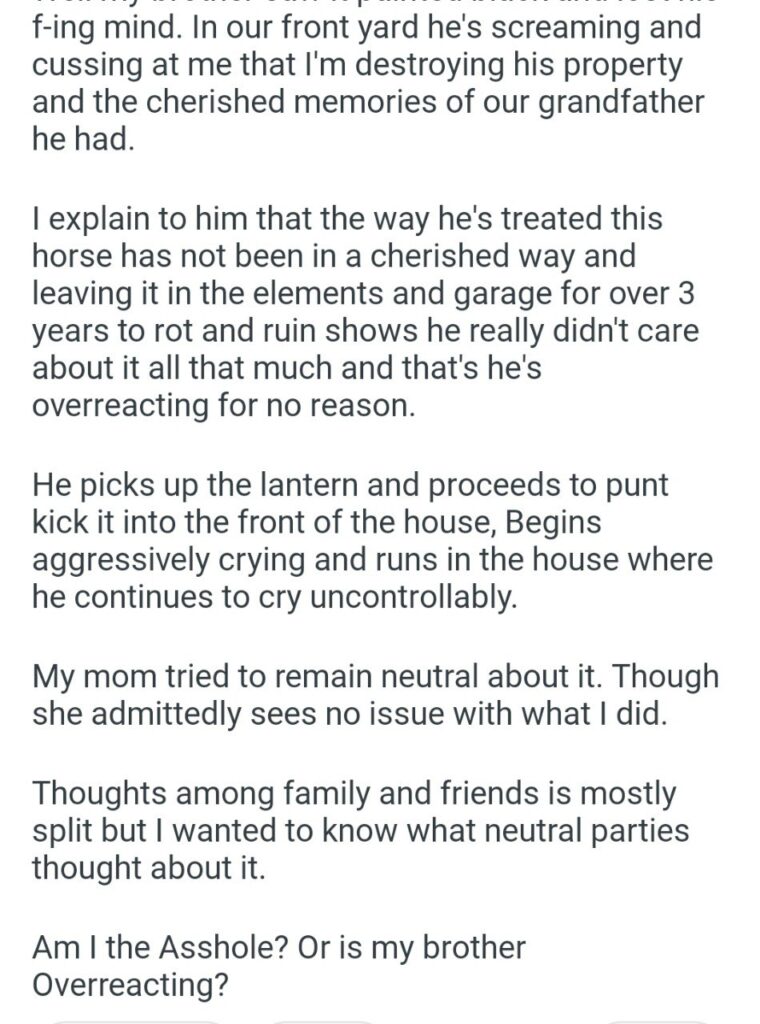Tap the share pill at bottom right
Viewport: 760px width, 1024px height.
pos(655,1019)
